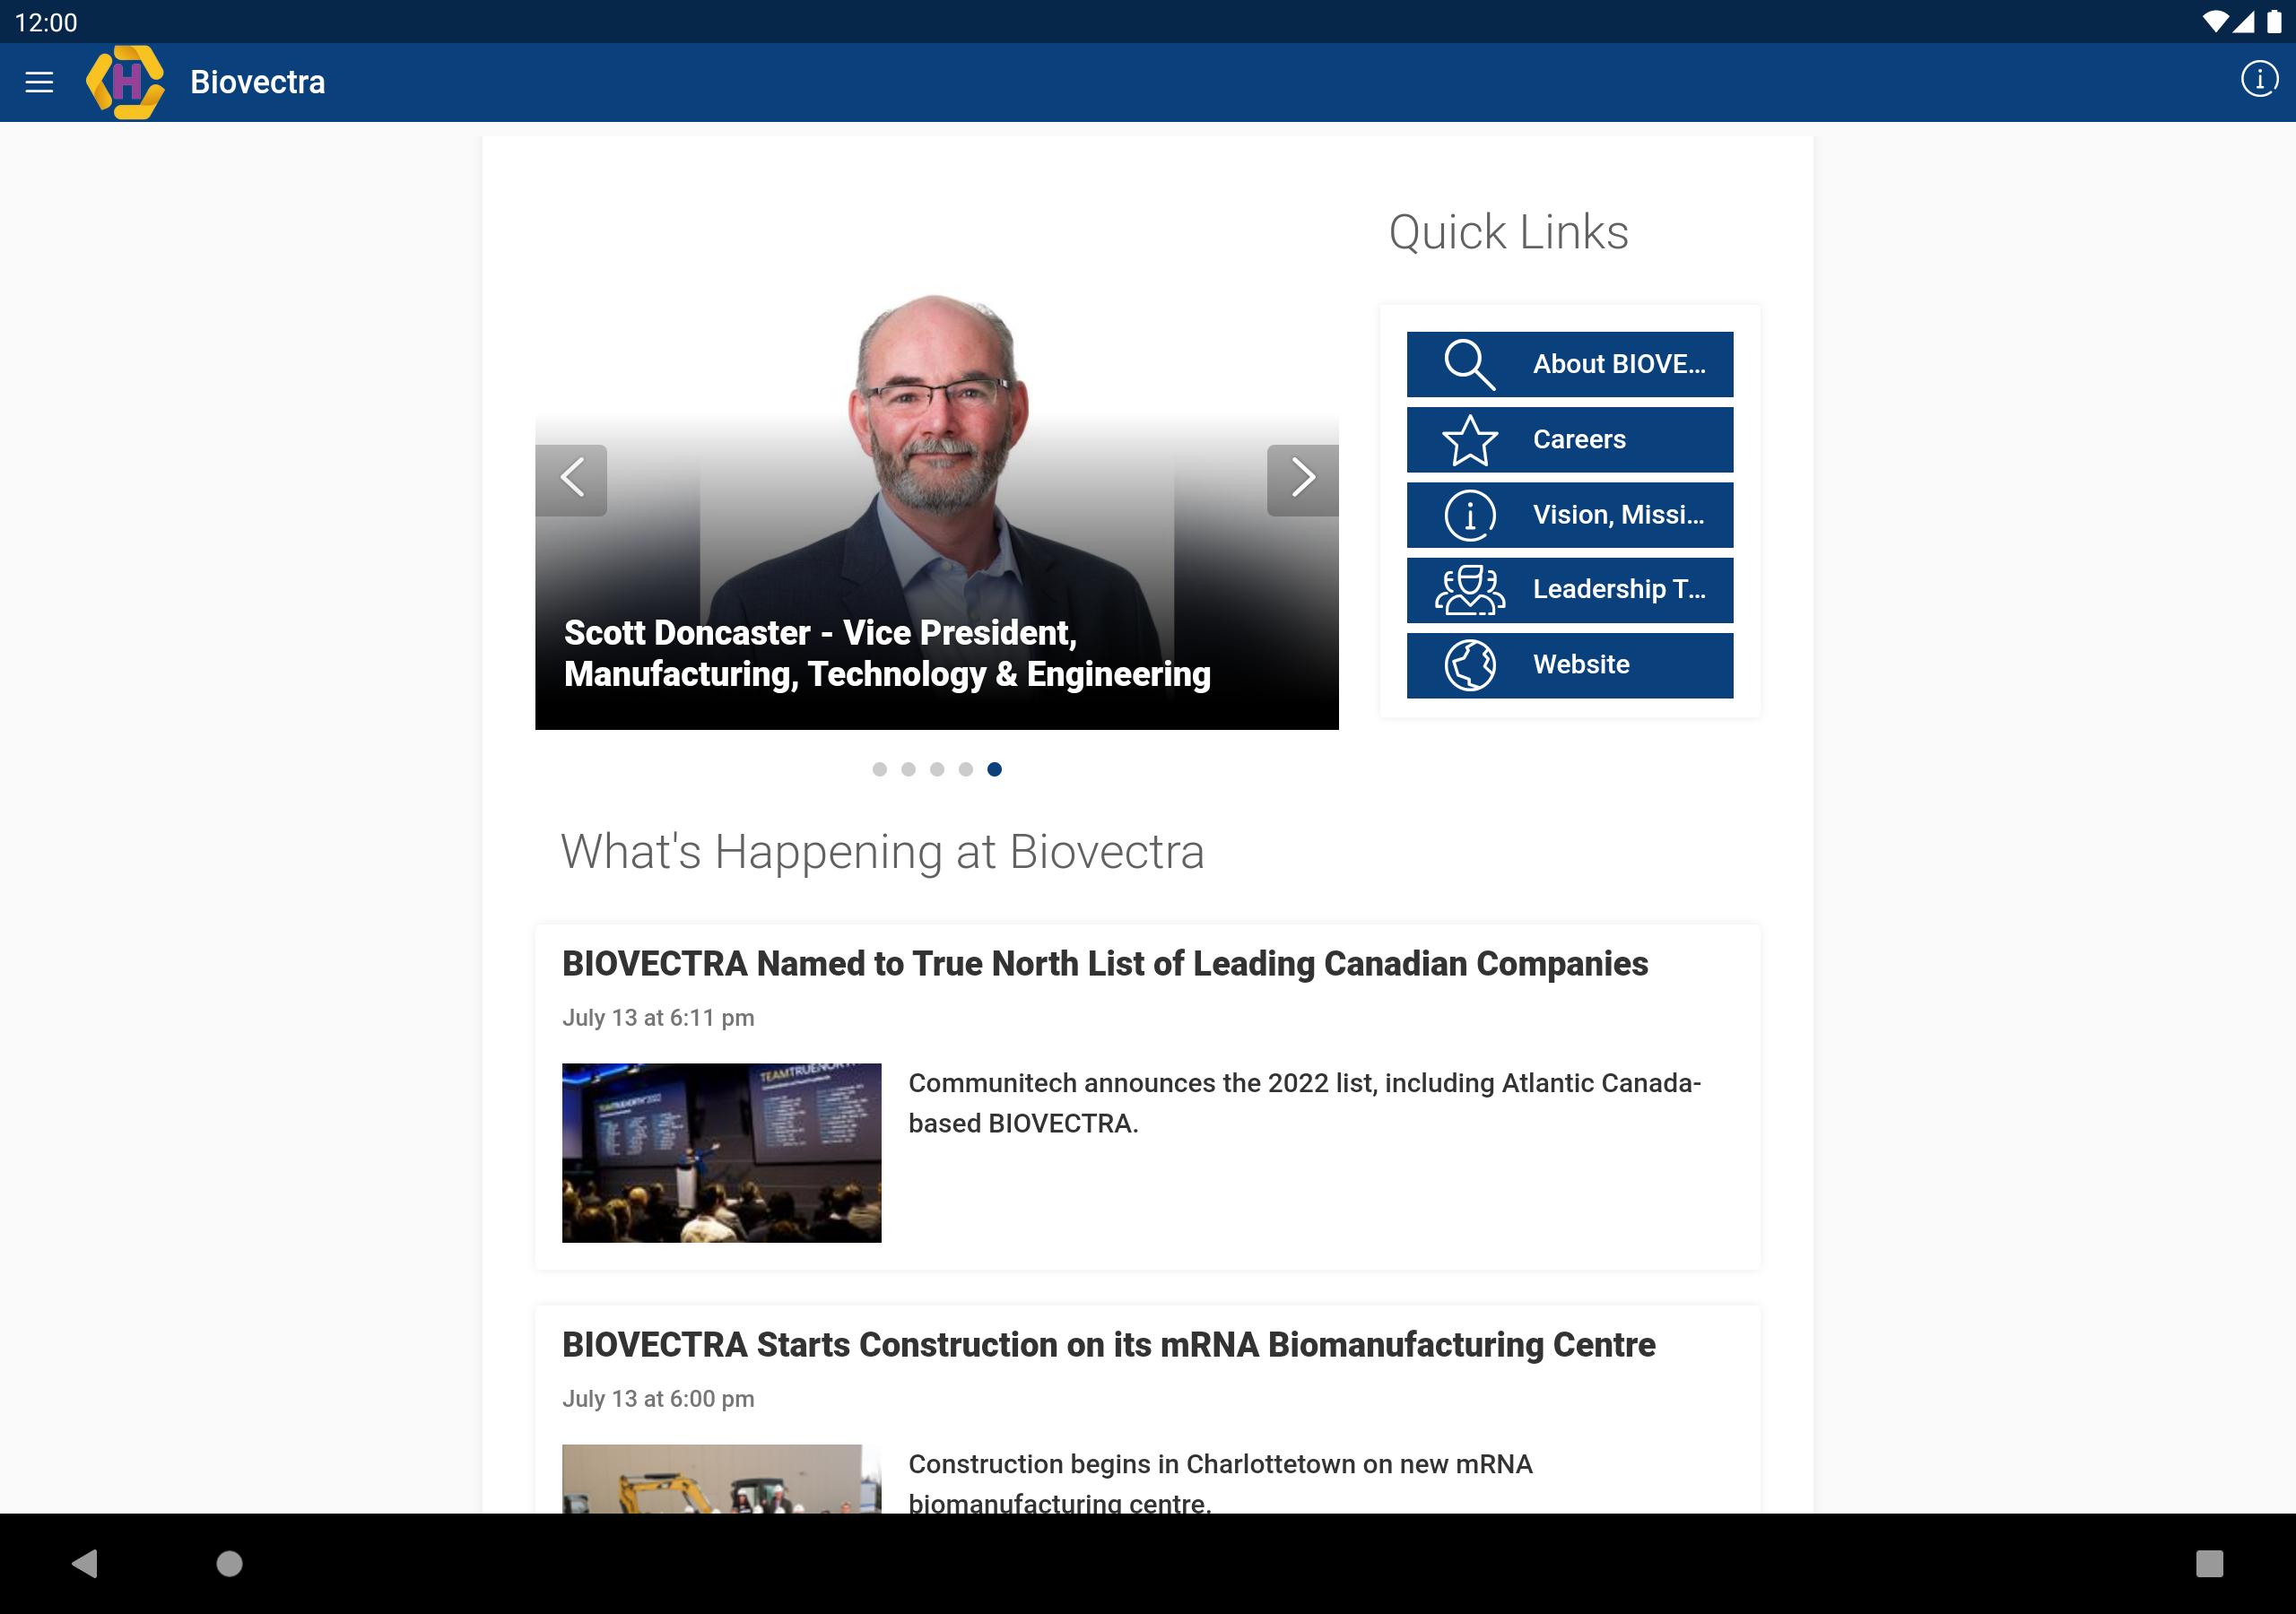
Task: Advance to the next carousel slide
Action: pos(1302,480)
